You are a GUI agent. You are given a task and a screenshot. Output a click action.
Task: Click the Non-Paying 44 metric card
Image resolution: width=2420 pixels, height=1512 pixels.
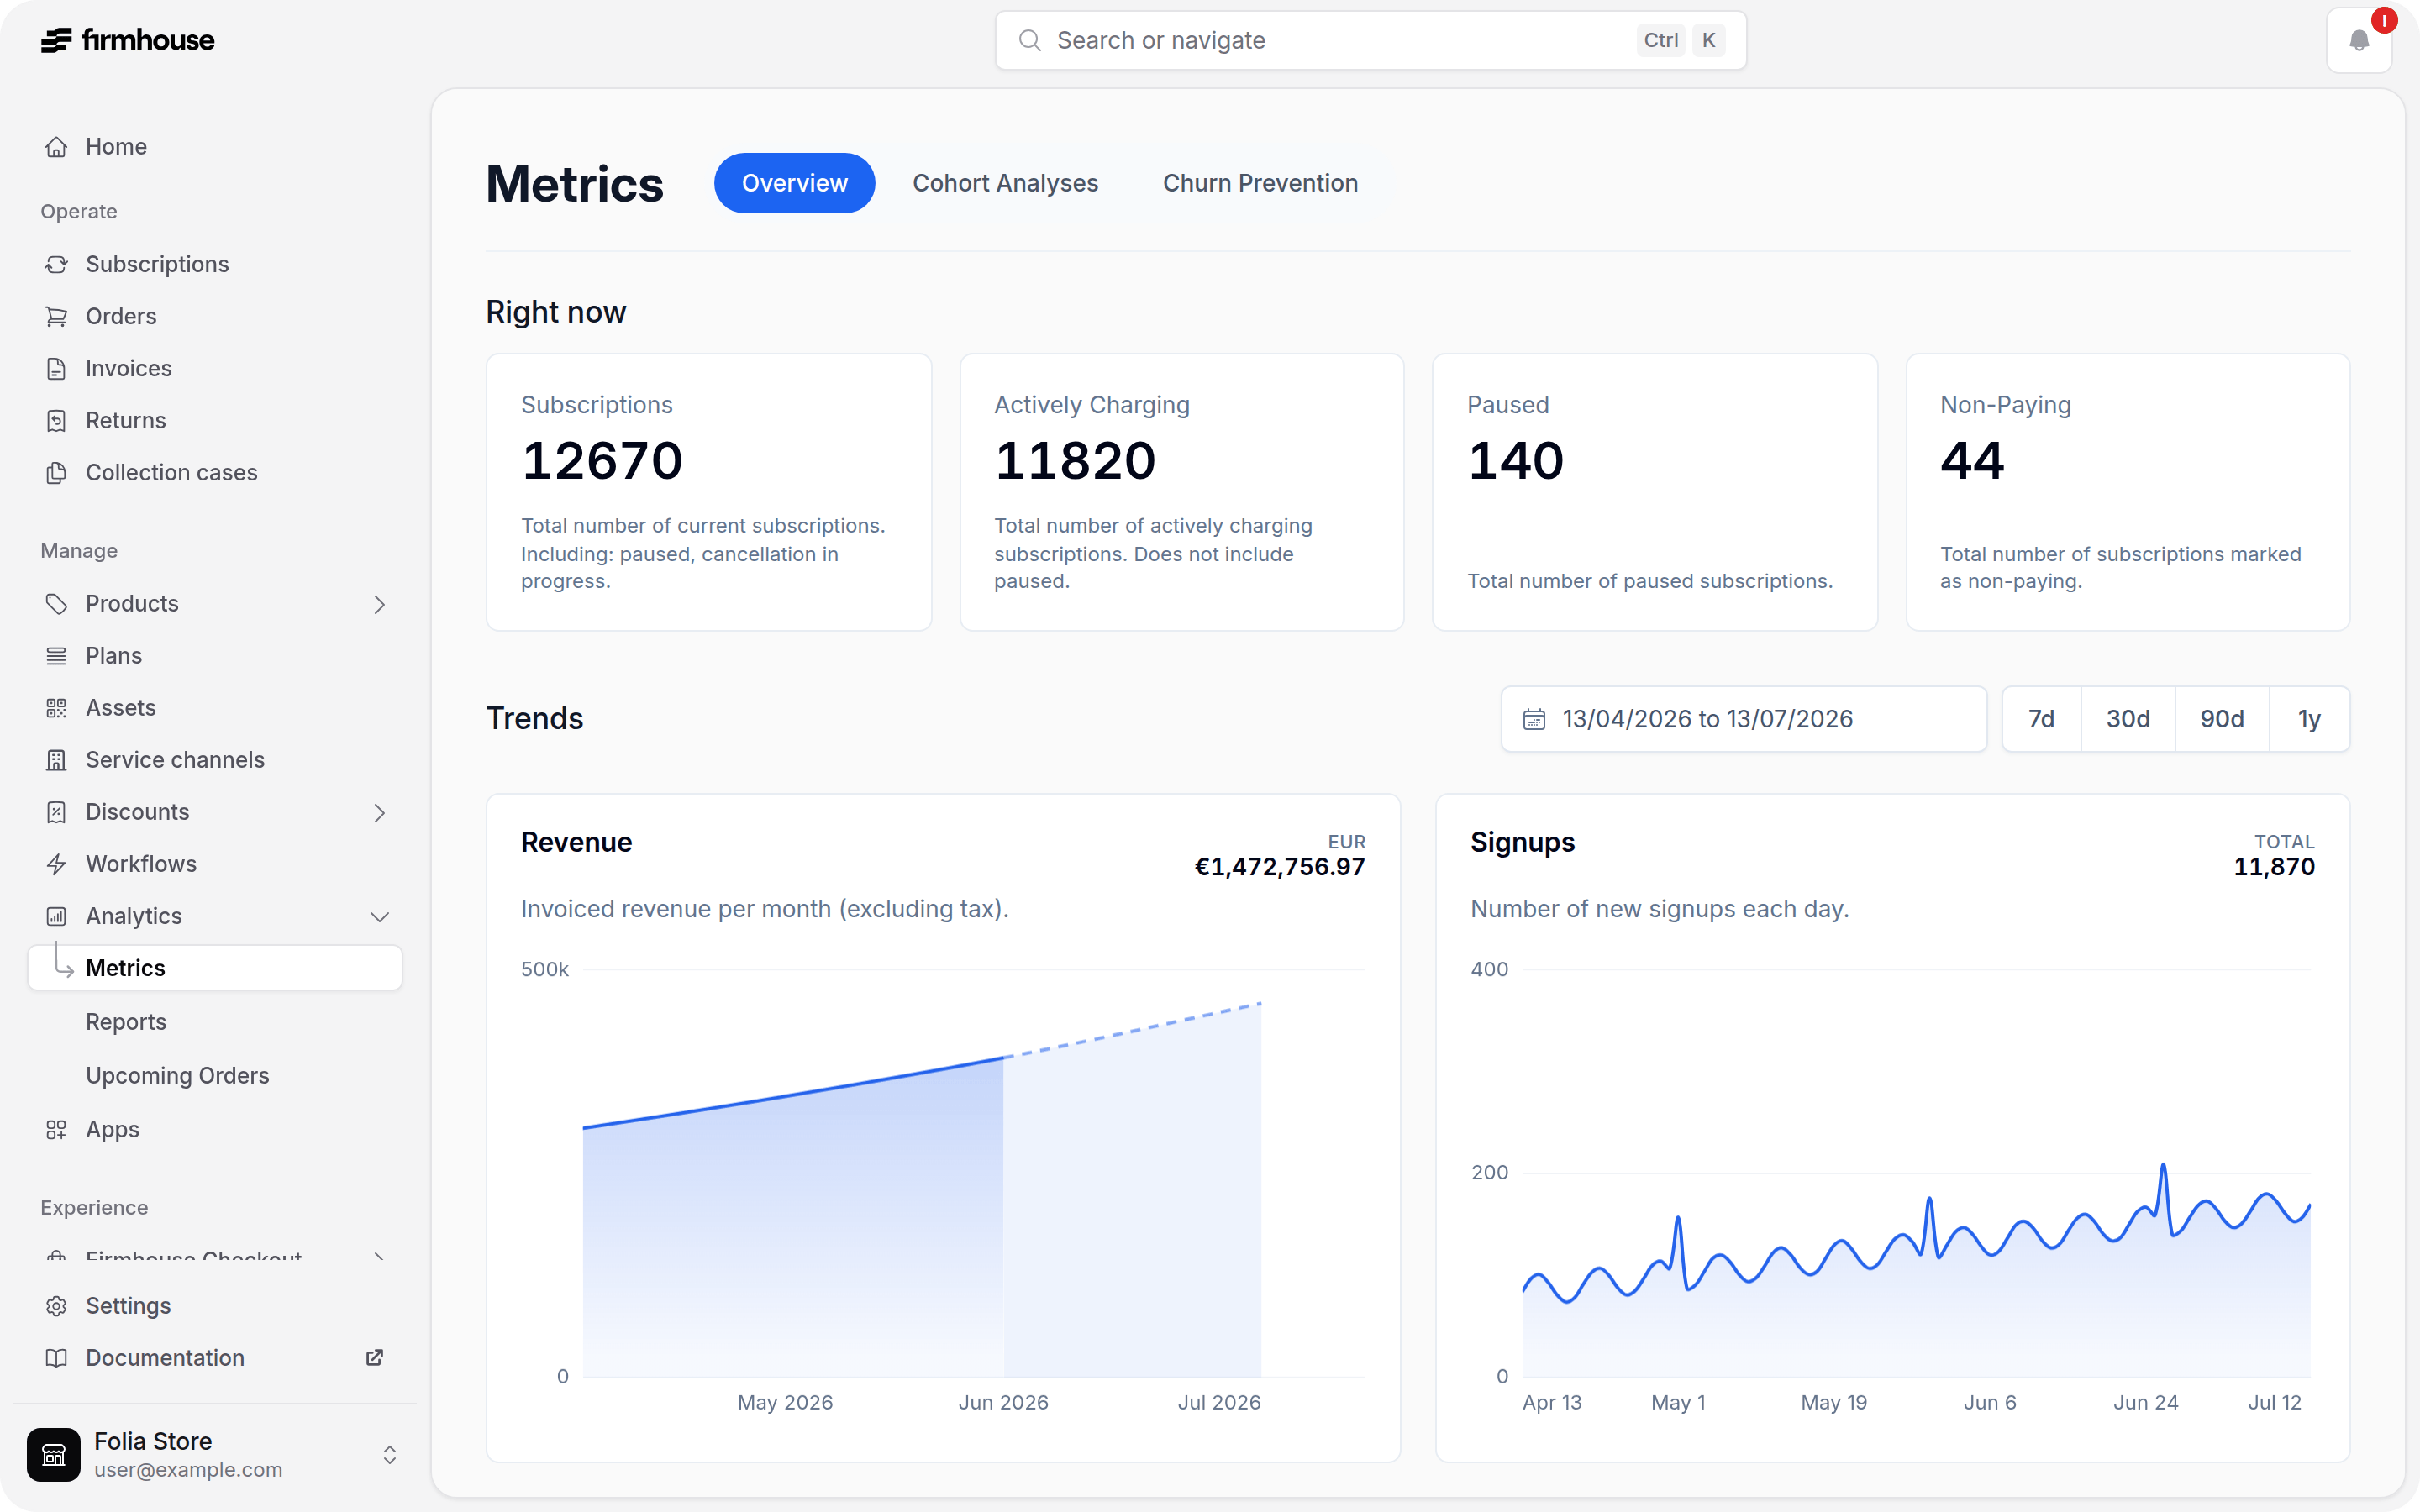click(x=2127, y=492)
